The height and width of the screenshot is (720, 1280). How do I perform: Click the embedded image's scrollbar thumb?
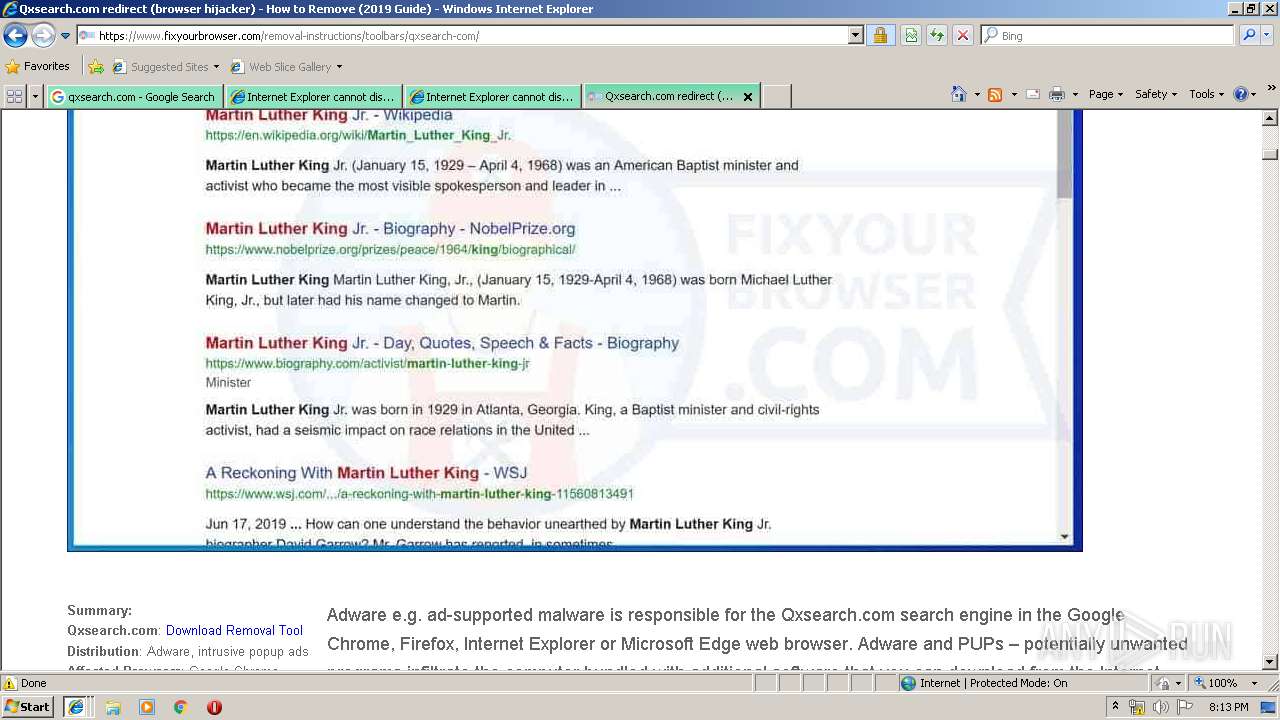click(x=1064, y=155)
